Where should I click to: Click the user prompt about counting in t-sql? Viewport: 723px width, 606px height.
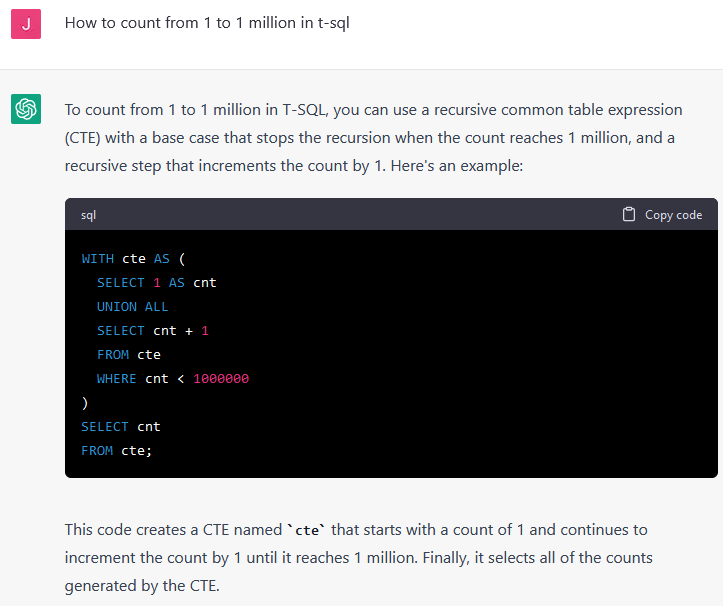207,23
